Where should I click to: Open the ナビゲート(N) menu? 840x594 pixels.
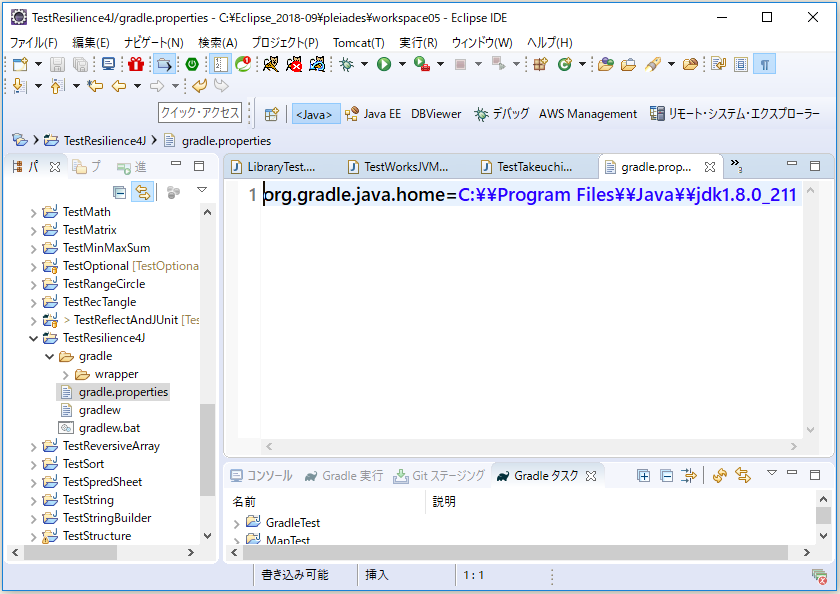coord(154,42)
